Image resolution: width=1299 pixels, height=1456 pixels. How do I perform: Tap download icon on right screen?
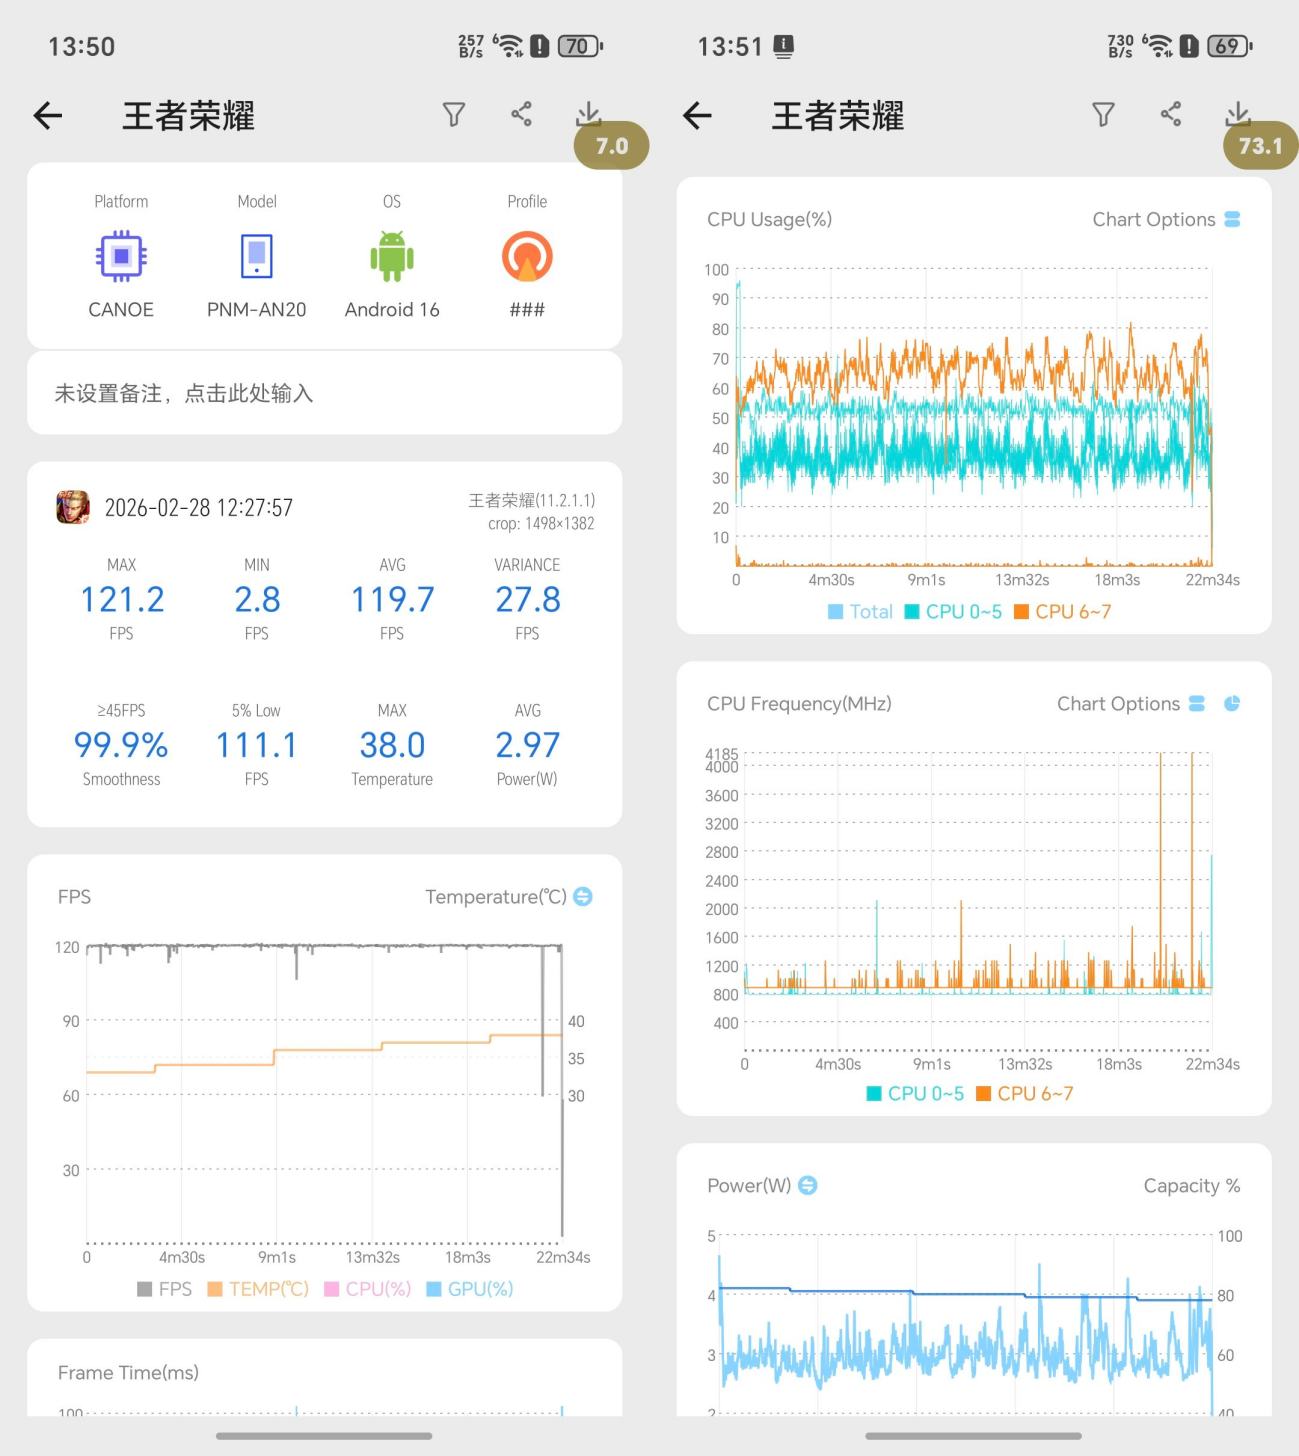pos(1237,114)
